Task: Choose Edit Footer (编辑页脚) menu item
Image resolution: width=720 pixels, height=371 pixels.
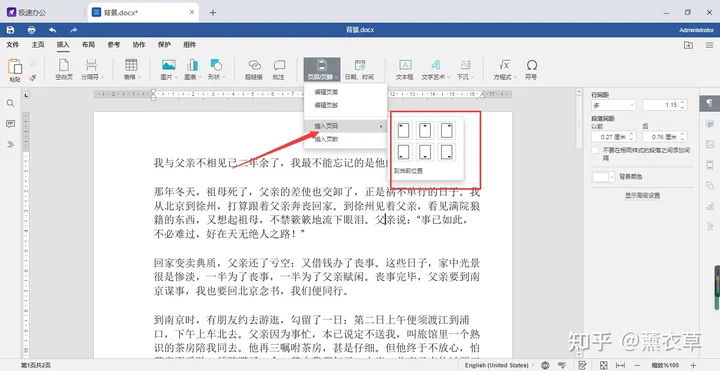Action: (346, 105)
